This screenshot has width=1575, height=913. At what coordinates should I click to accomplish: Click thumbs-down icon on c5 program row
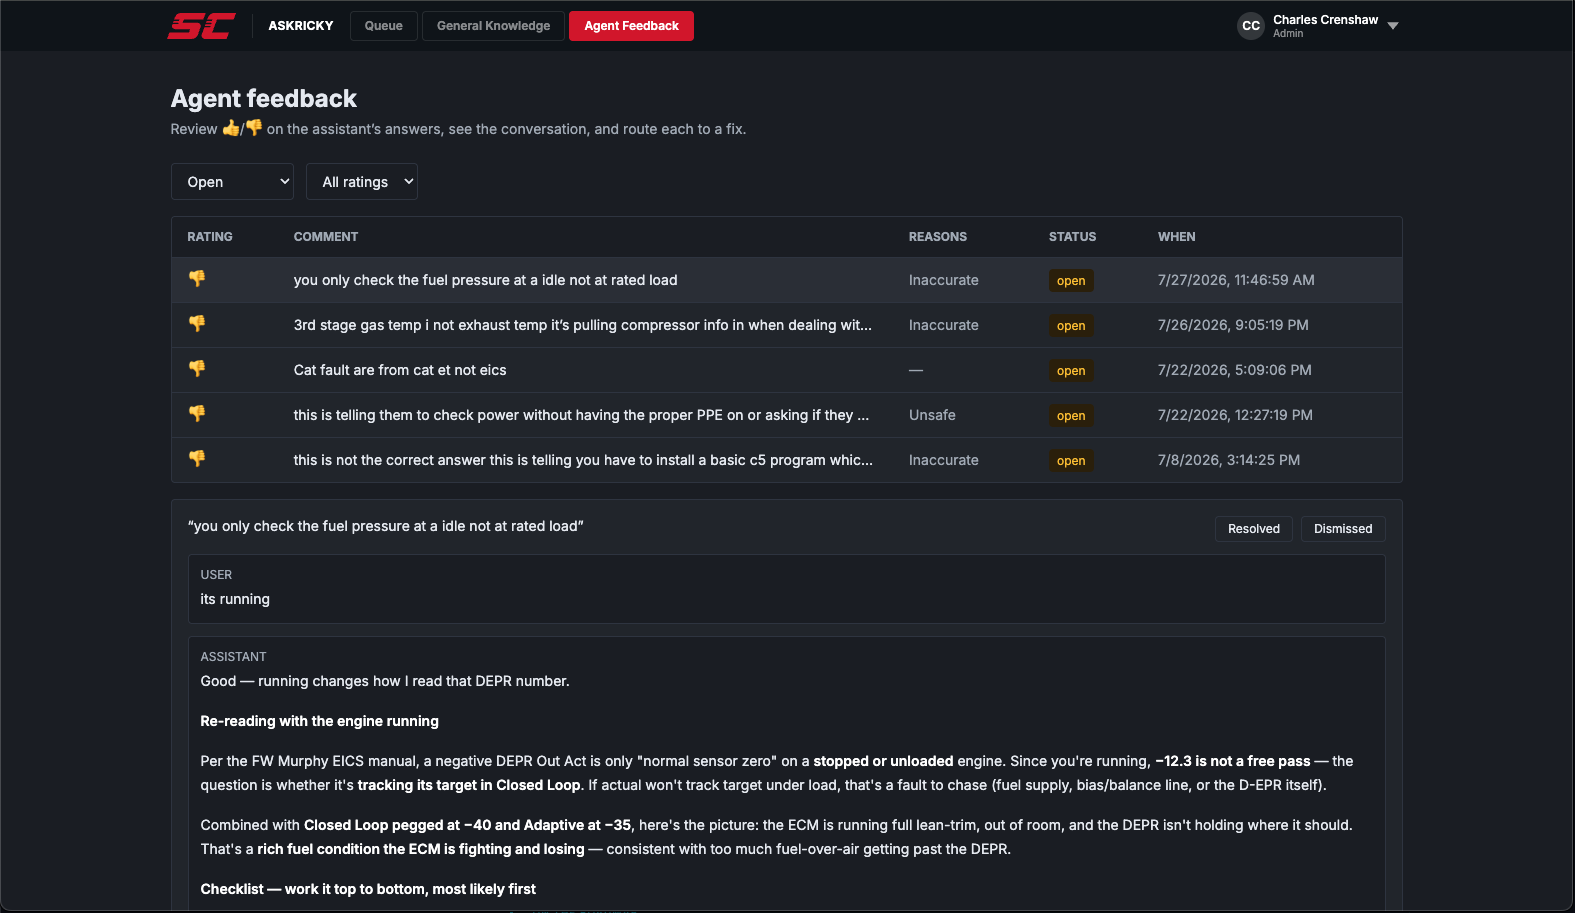tap(197, 458)
